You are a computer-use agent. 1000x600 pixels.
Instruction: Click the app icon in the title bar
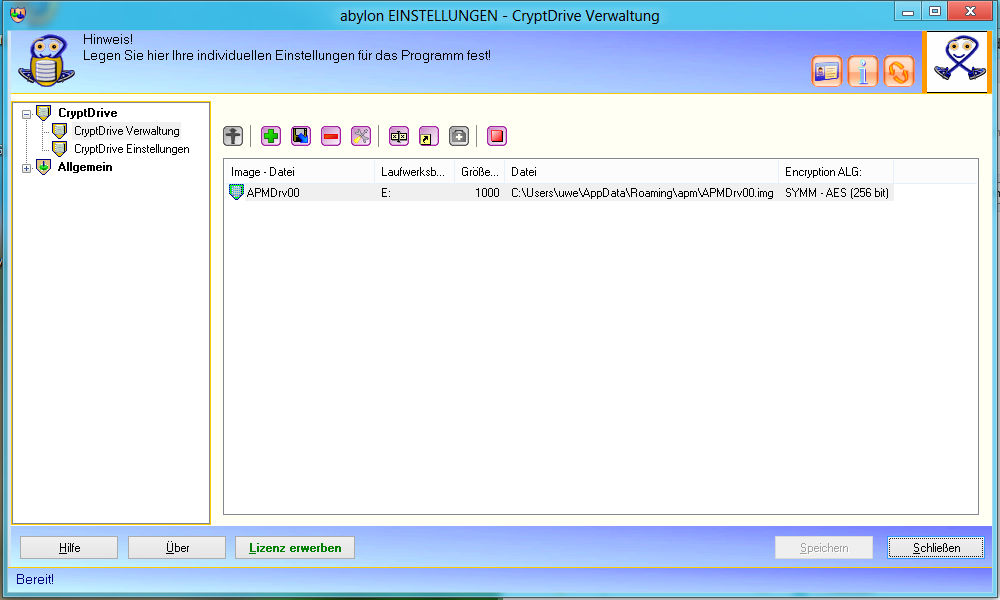(18, 13)
